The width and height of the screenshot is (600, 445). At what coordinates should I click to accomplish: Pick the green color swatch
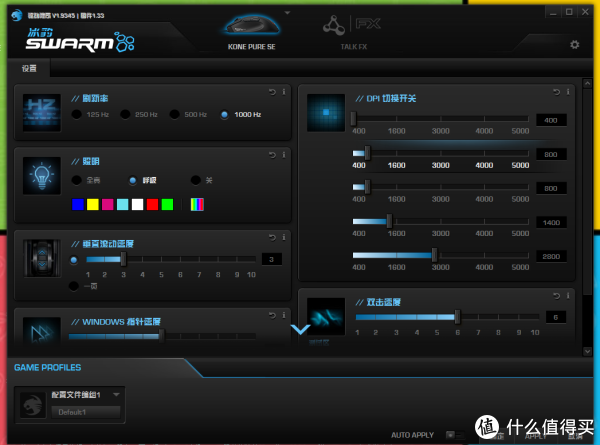coord(167,204)
